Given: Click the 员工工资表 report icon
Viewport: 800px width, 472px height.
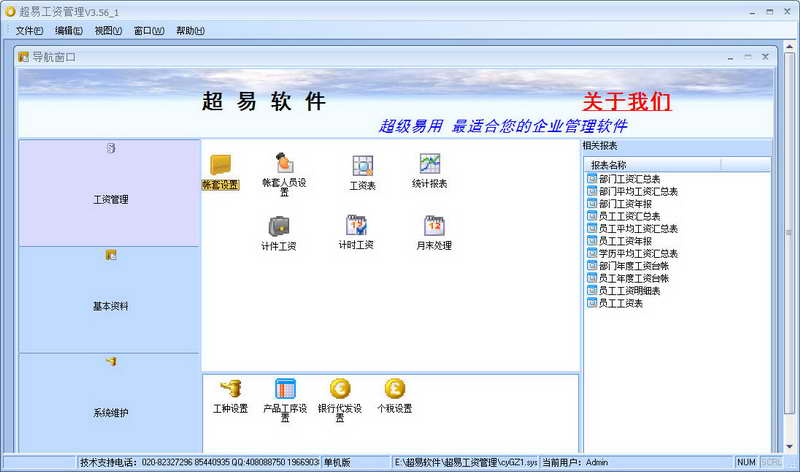Looking at the screenshot, I should [x=592, y=303].
